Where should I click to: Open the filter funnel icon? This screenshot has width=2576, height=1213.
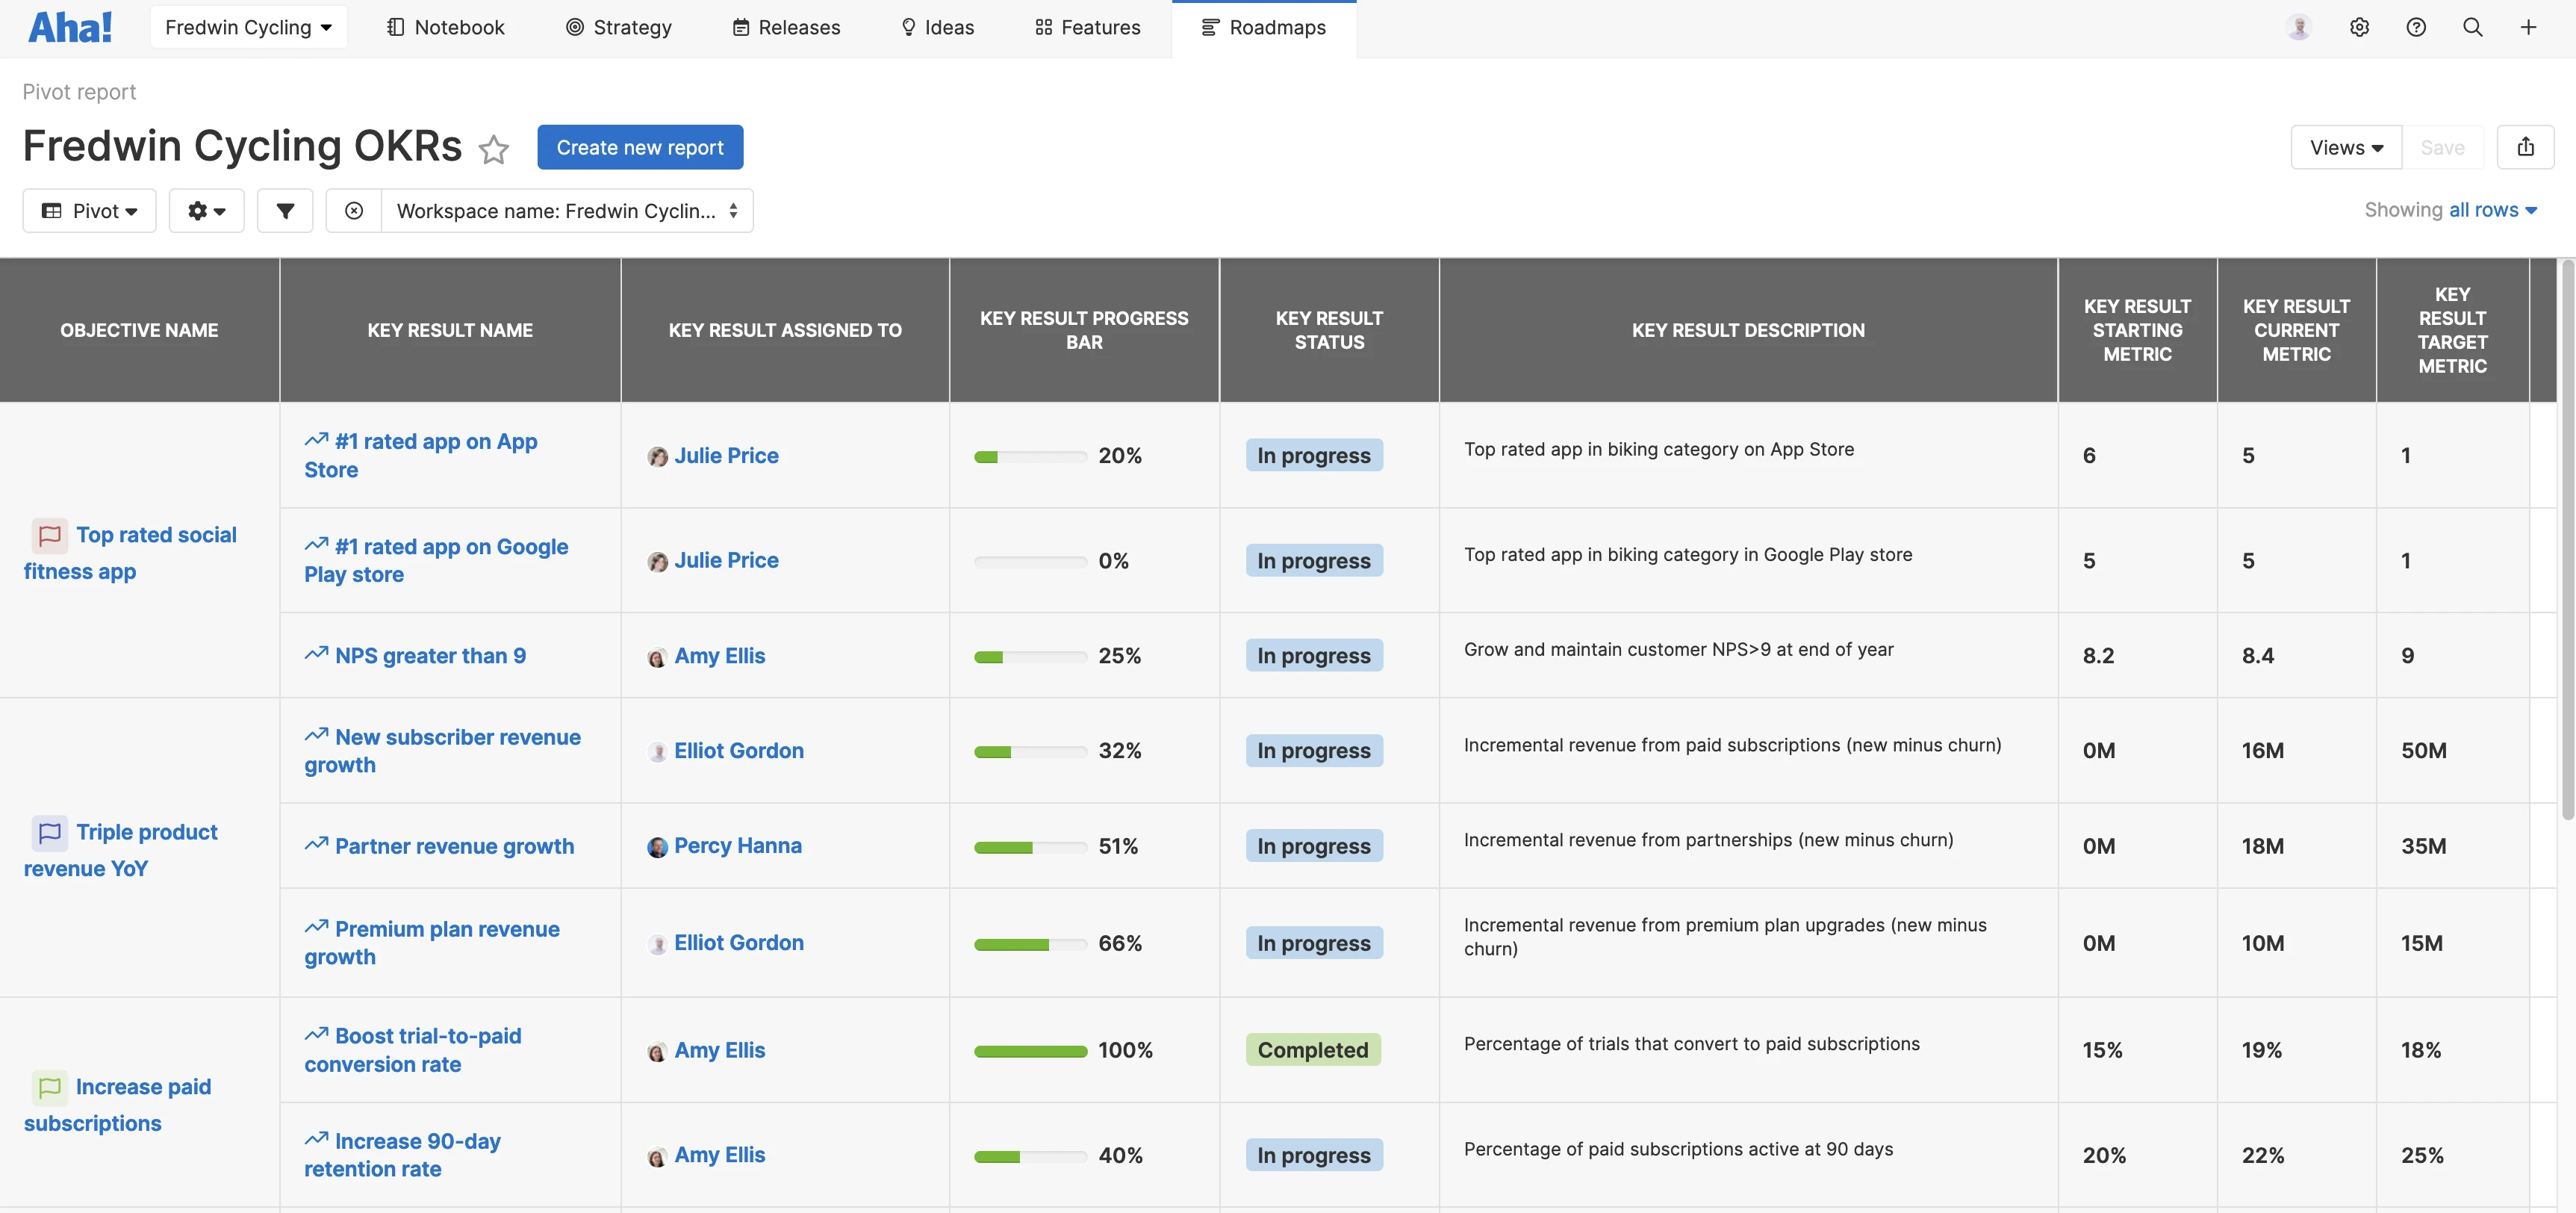click(285, 211)
